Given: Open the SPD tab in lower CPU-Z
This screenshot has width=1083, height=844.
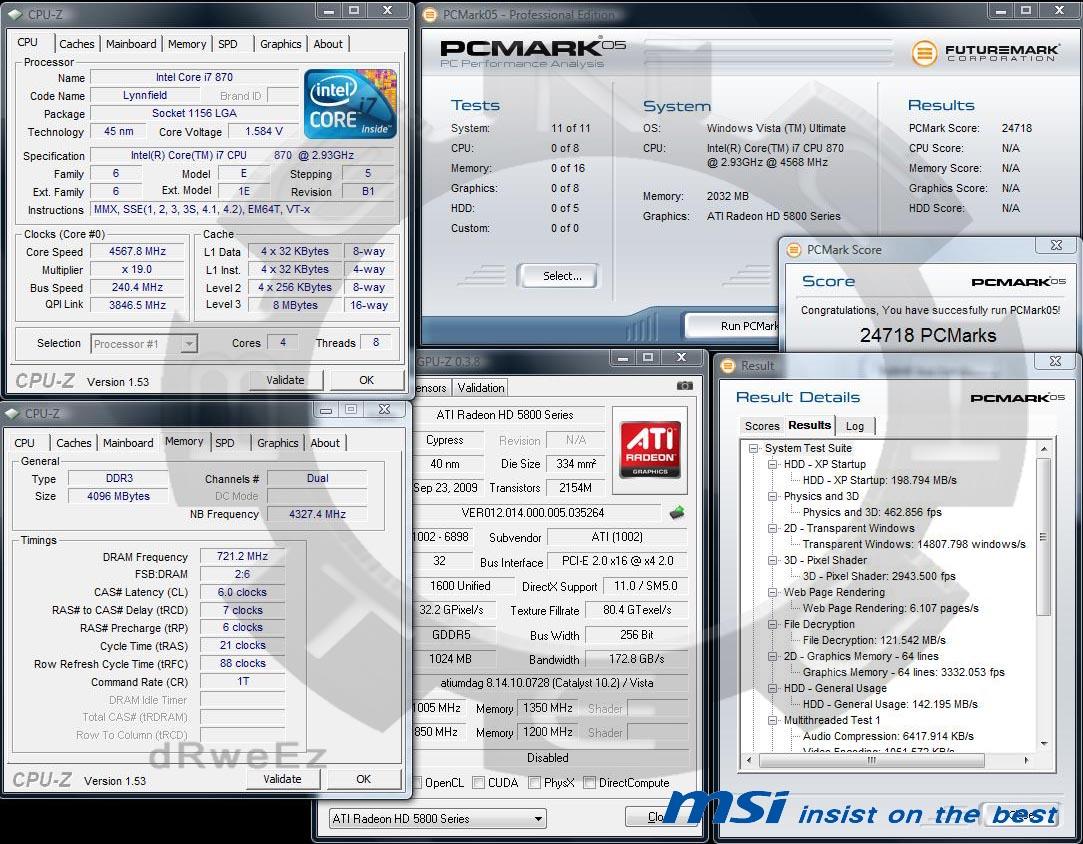Looking at the screenshot, I should [x=224, y=443].
